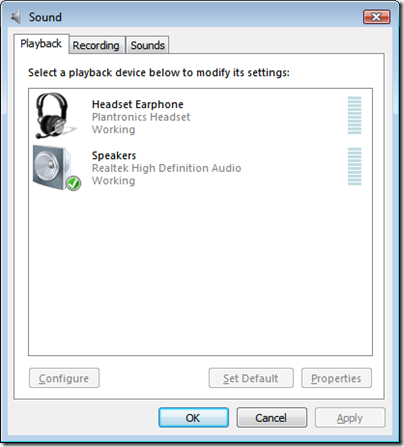Select the Headset Earphone headphones icon
This screenshot has height=447, width=404.
pos(55,115)
